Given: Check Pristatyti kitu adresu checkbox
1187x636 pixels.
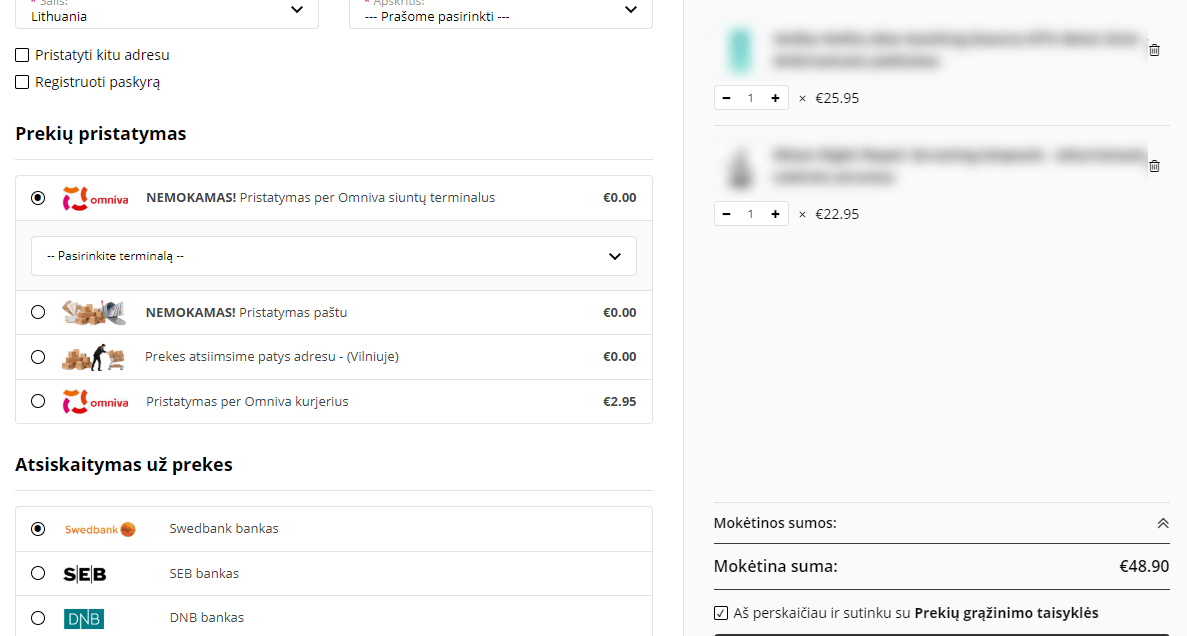Looking at the screenshot, I should pos(22,55).
